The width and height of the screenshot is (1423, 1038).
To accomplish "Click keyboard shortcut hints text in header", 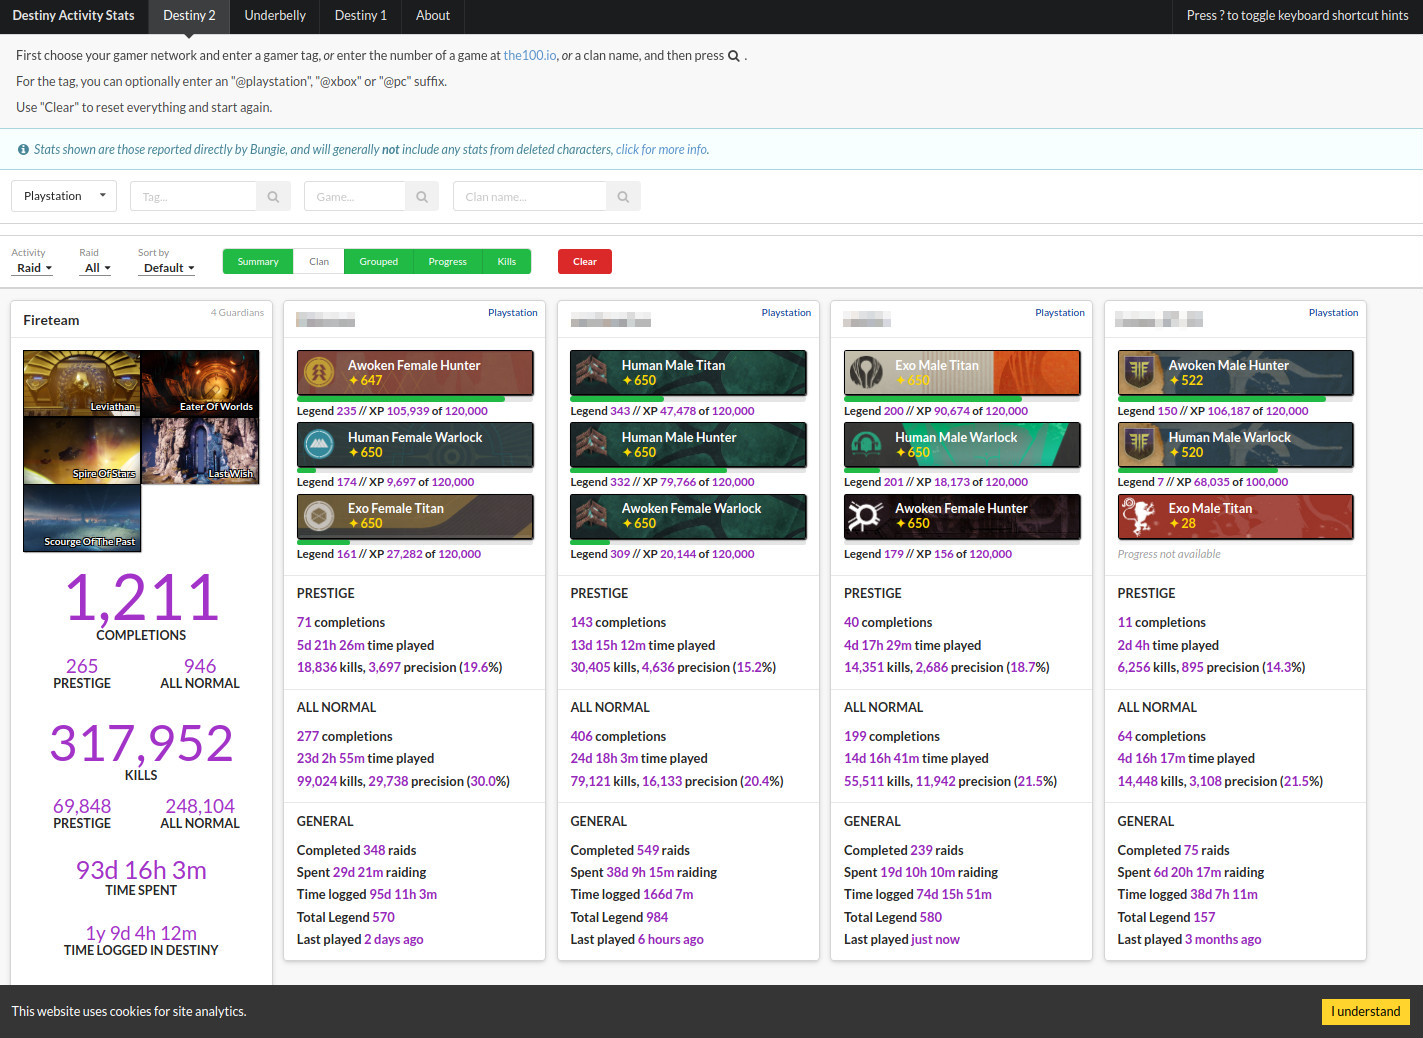I will [x=1297, y=16].
